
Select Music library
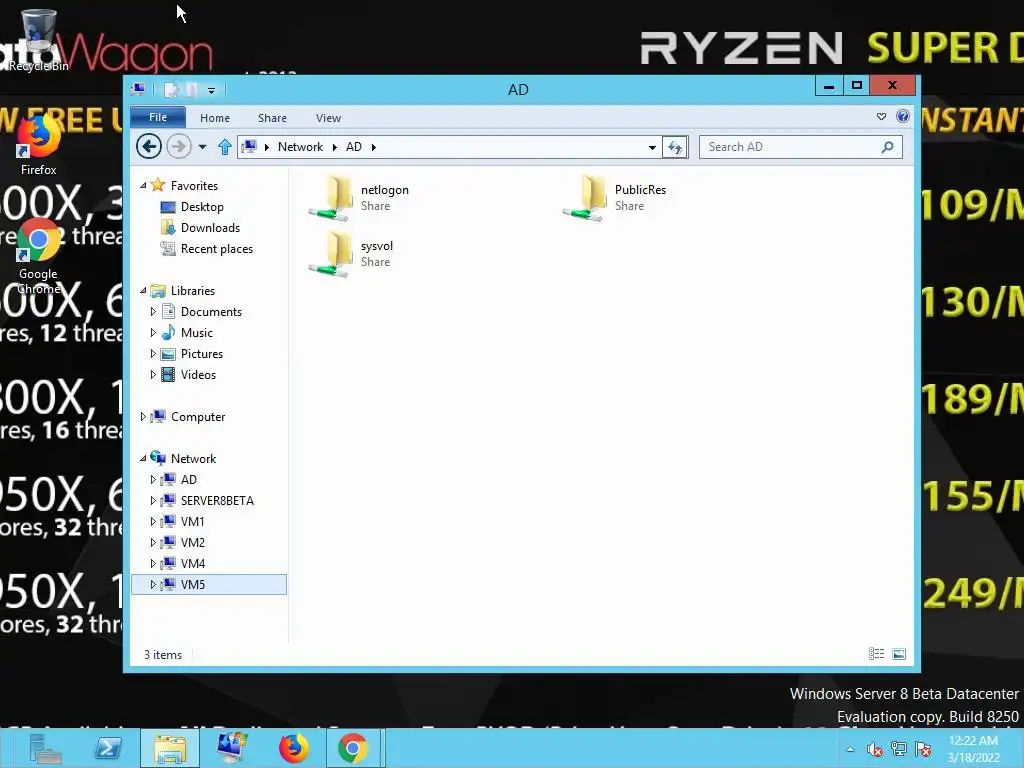click(x=197, y=333)
